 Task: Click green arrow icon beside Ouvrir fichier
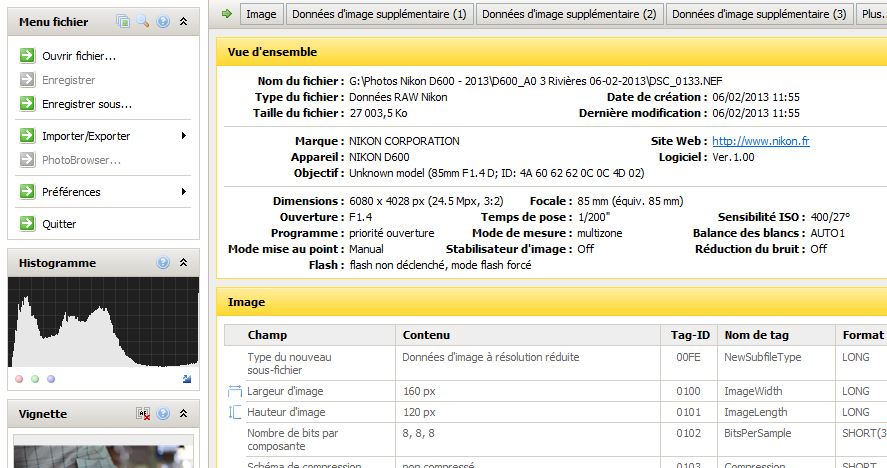27,55
